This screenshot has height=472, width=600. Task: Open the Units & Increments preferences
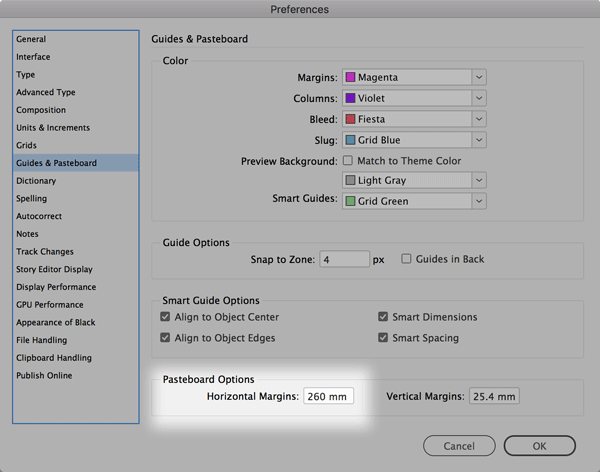pyautogui.click(x=53, y=128)
